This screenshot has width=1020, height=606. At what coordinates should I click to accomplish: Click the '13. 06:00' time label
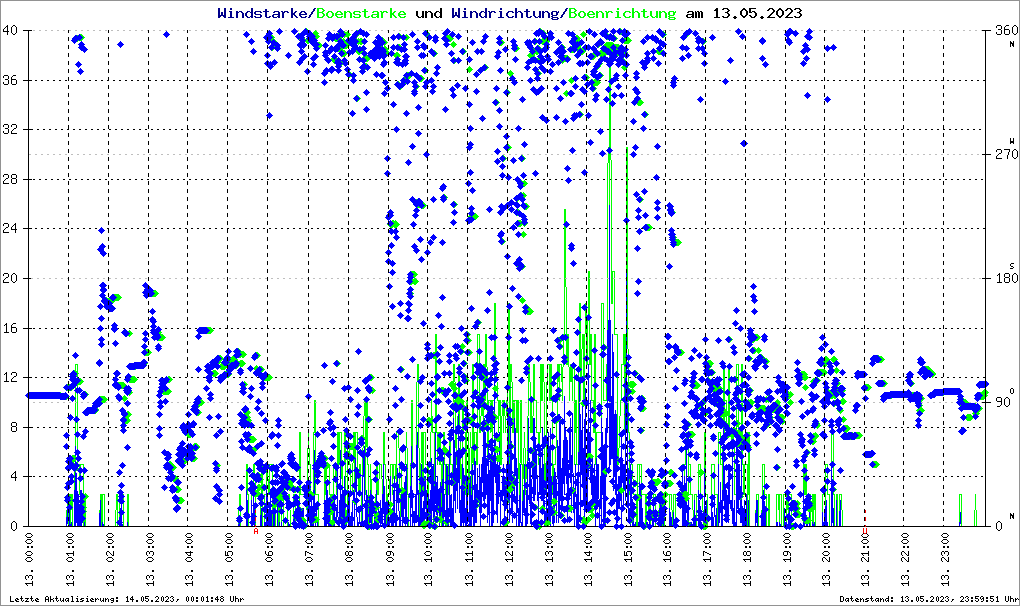[269, 559]
